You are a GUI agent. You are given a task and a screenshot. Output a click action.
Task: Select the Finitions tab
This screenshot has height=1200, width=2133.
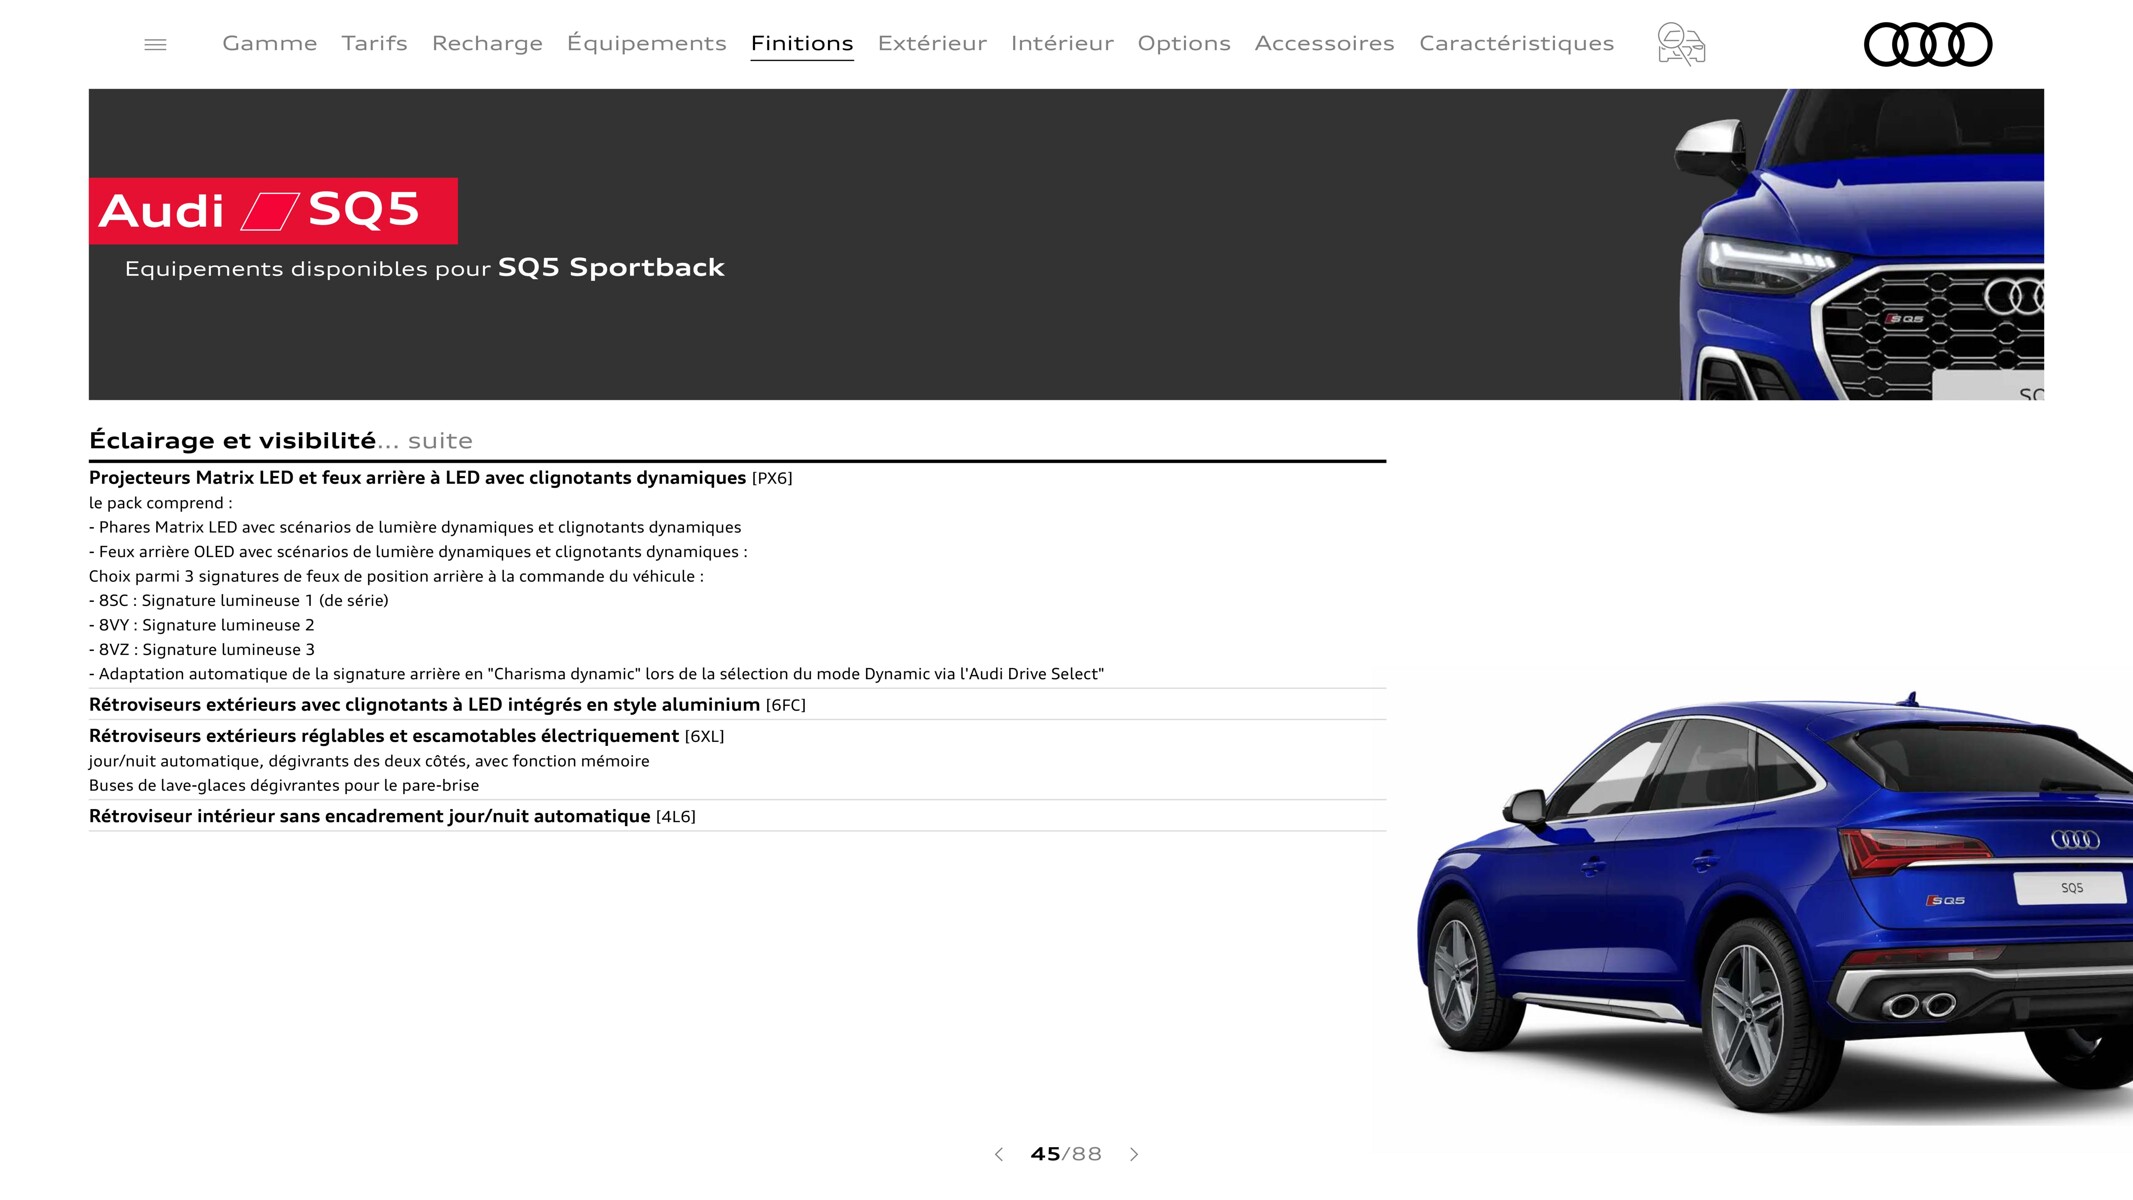[x=802, y=43]
